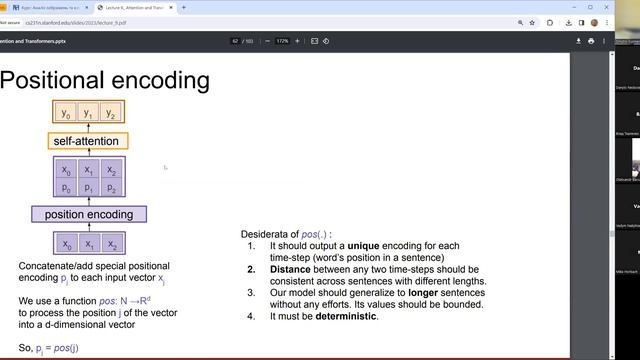Download the PDF from viewer toolbar
Screen dimensions: 640x360
click(578, 41)
